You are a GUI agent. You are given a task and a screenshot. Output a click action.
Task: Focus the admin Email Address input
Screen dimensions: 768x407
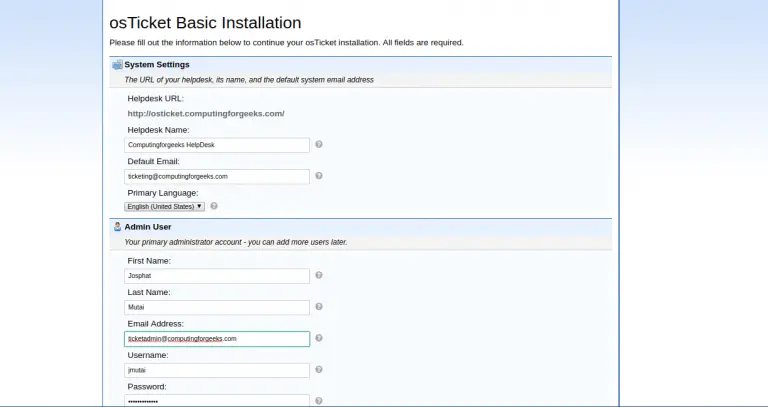[216, 339]
